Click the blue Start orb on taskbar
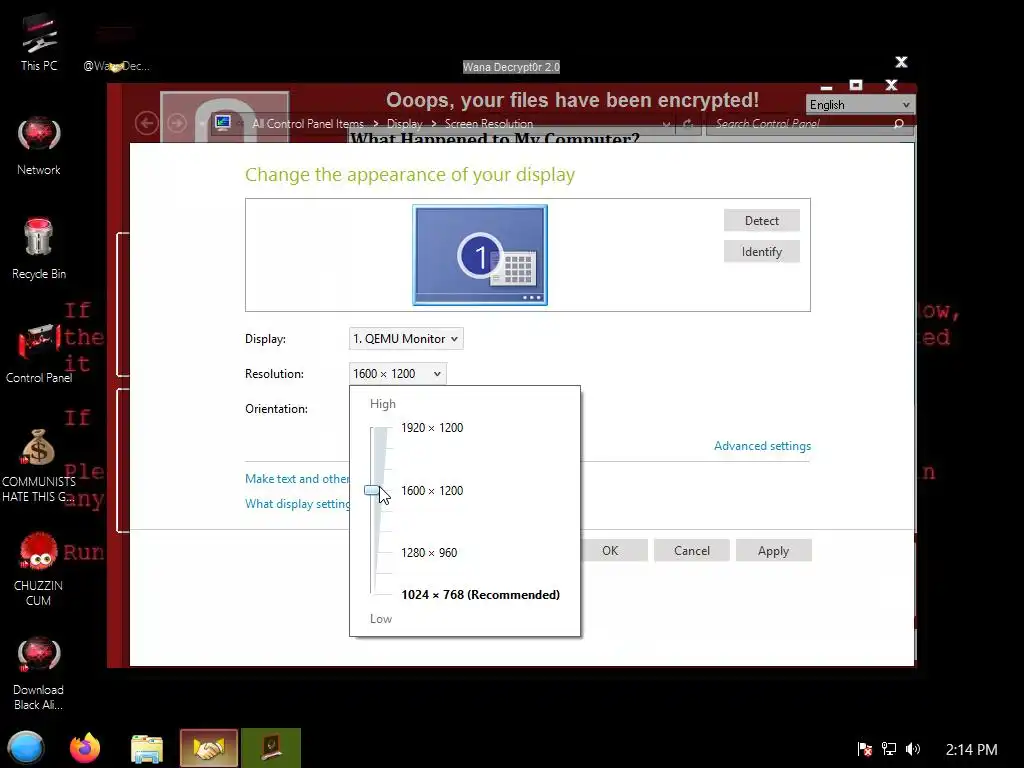Image resolution: width=1024 pixels, height=768 pixels. click(x=26, y=748)
